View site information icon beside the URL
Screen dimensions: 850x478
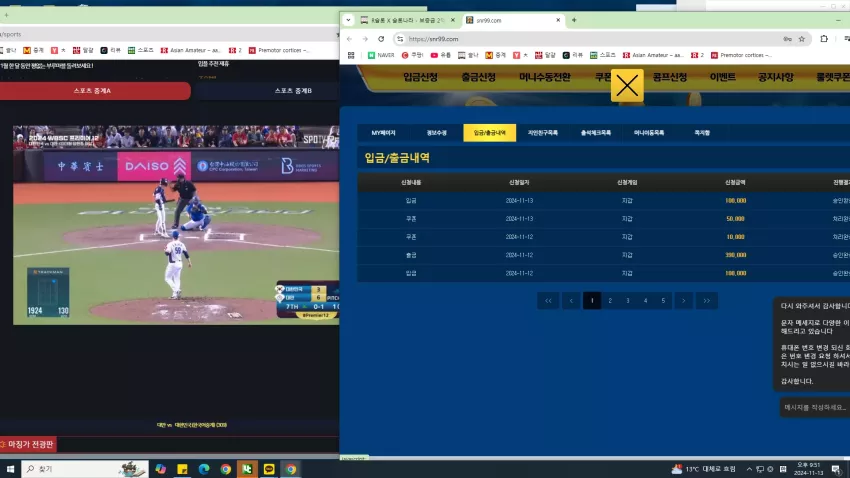[x=400, y=39]
